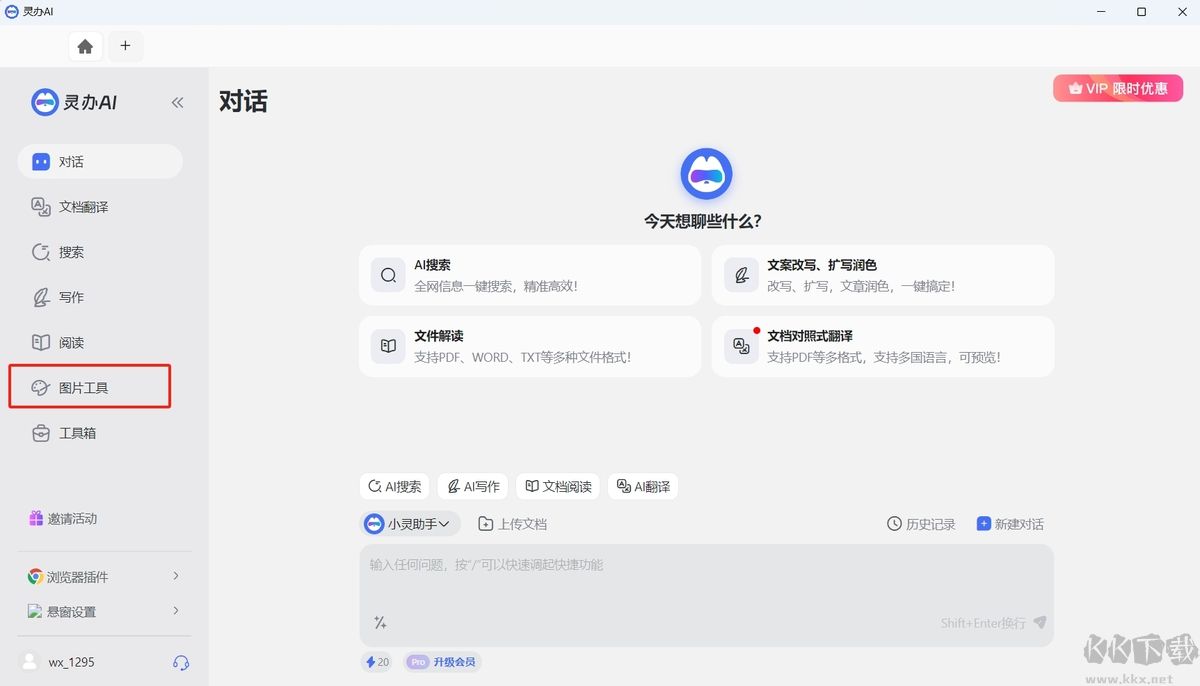Open the quick command lightning icon in input box
This screenshot has height=686, width=1200.
point(380,622)
